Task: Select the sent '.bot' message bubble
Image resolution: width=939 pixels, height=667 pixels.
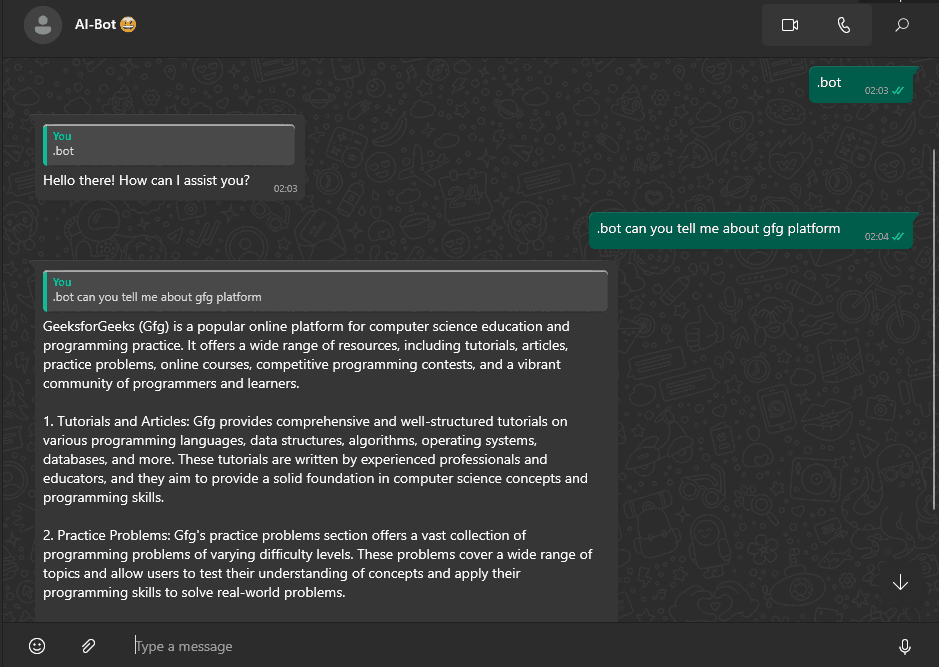Action: pyautogui.click(x=861, y=84)
